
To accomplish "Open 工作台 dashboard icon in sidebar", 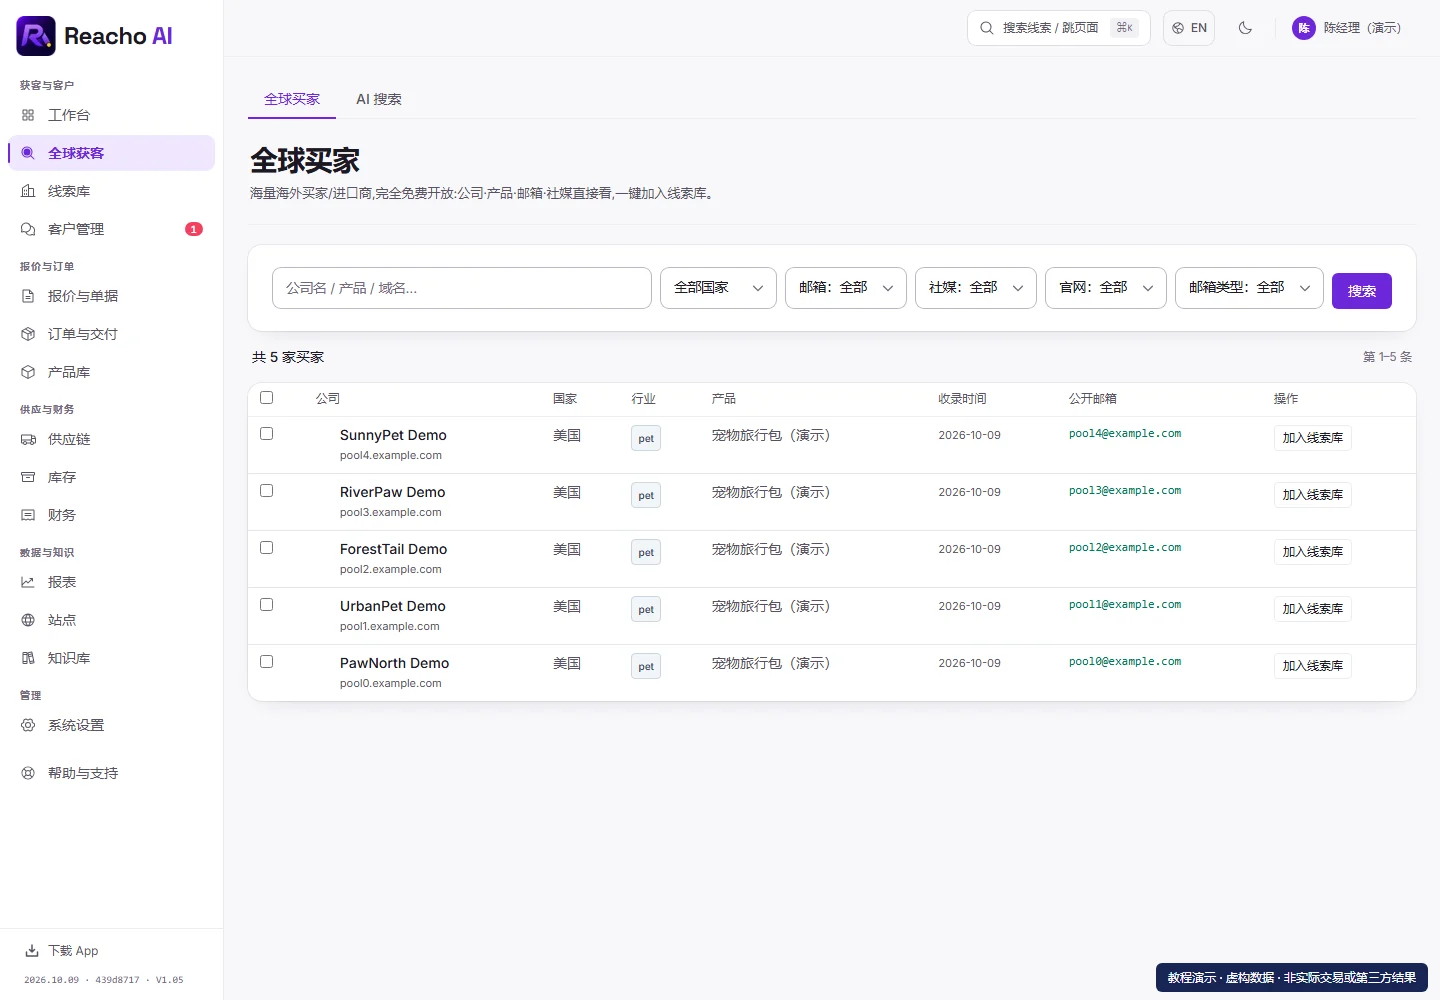I will 28,115.
